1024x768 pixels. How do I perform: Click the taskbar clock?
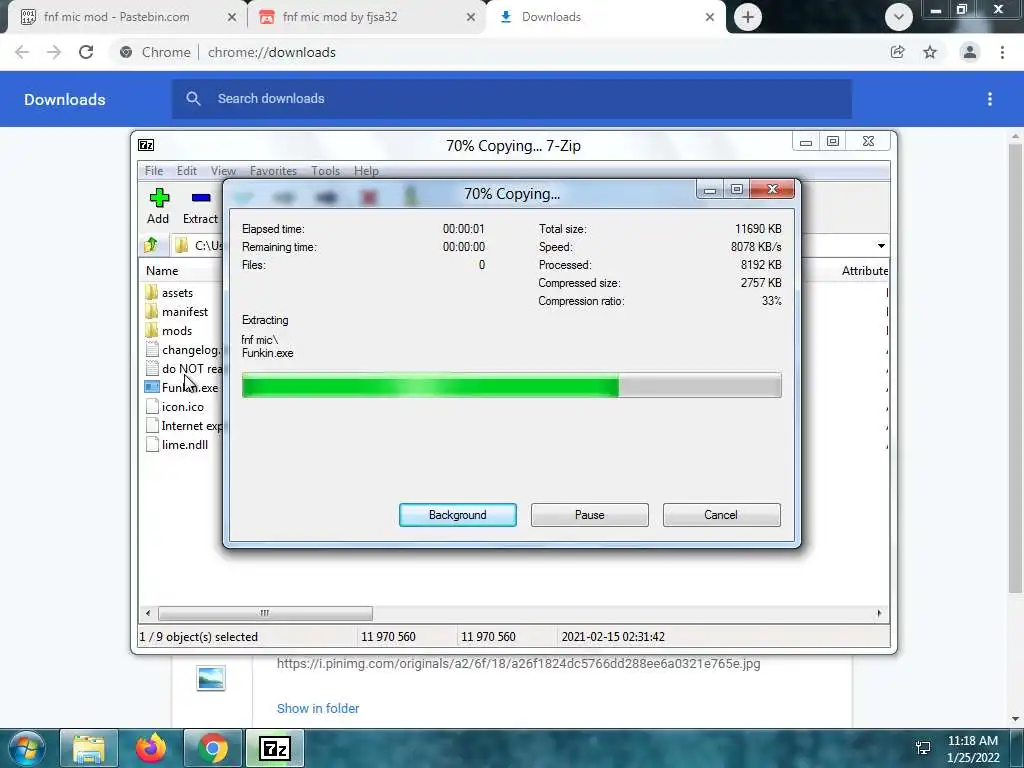click(x=973, y=749)
